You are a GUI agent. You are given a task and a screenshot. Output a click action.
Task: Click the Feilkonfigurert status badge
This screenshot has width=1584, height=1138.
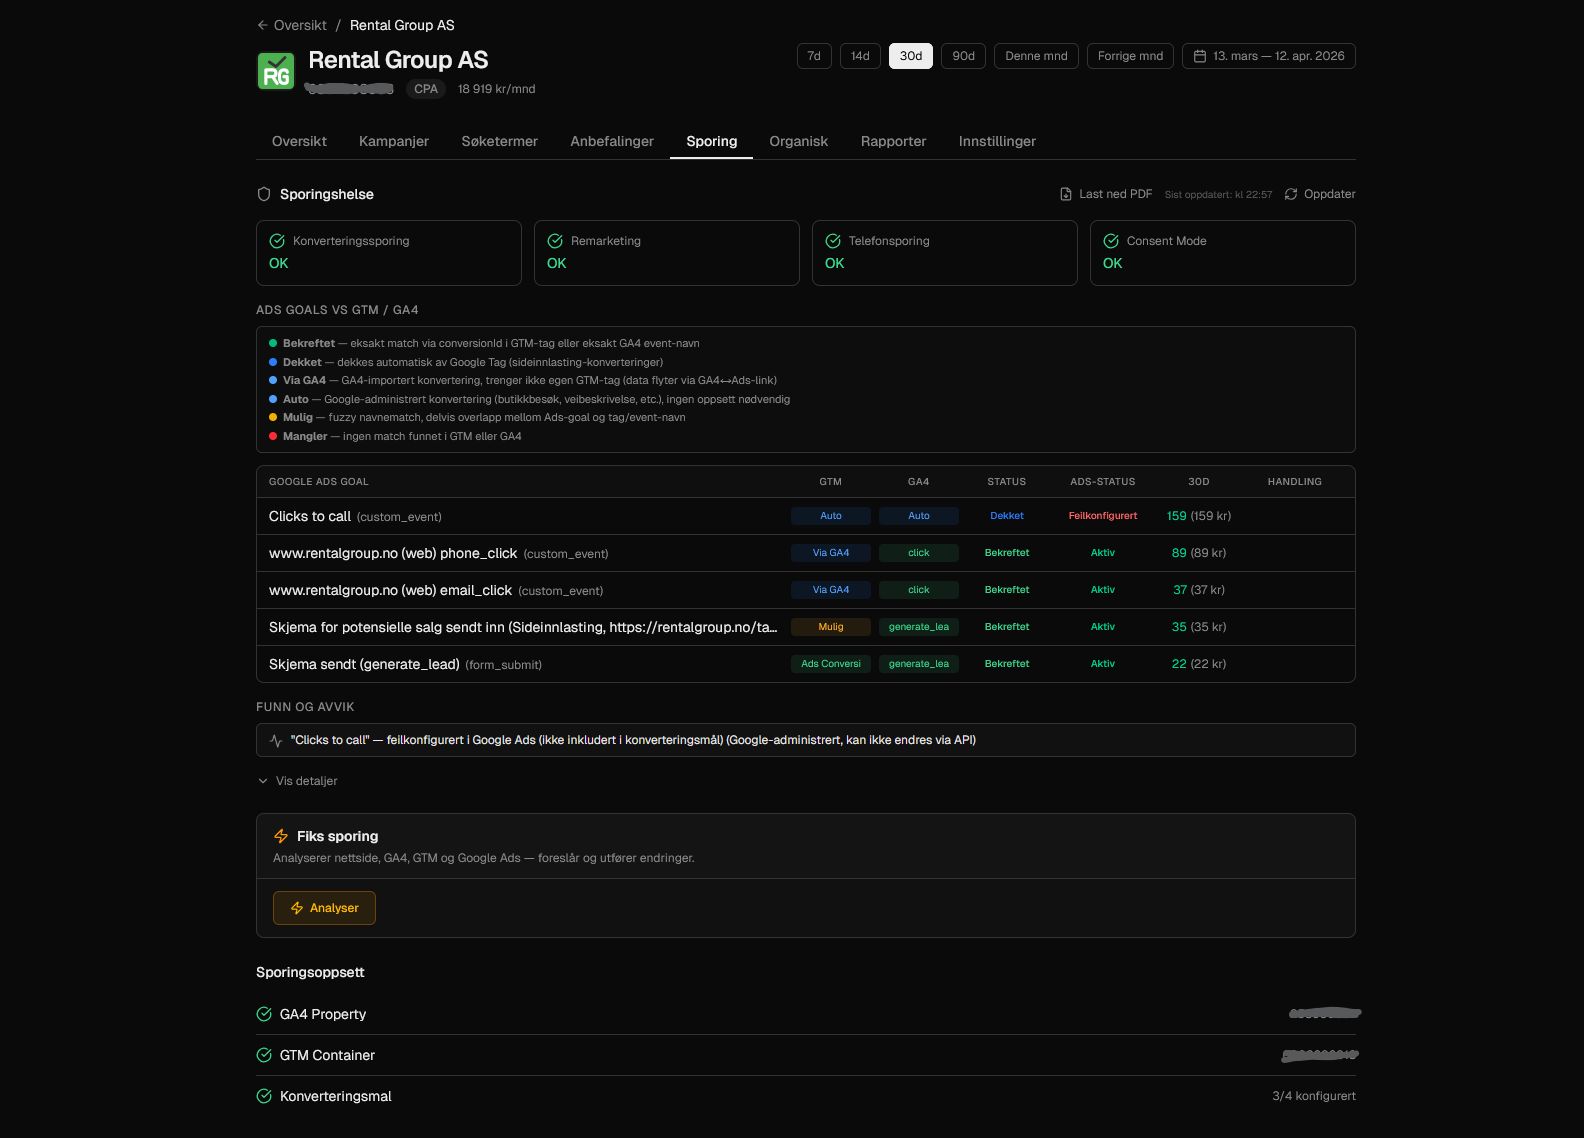[x=1102, y=516]
